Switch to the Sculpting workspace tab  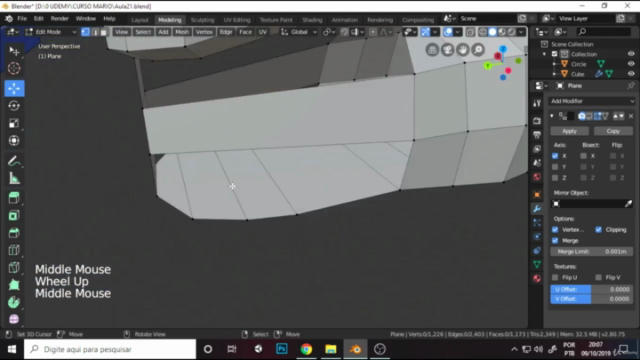pos(202,20)
